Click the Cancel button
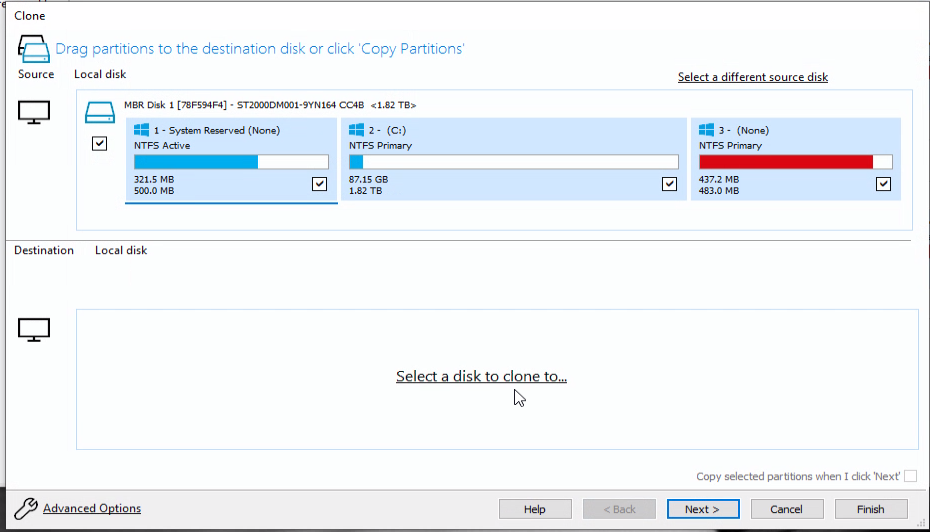Viewport: 930px width, 532px height. [x=787, y=509]
